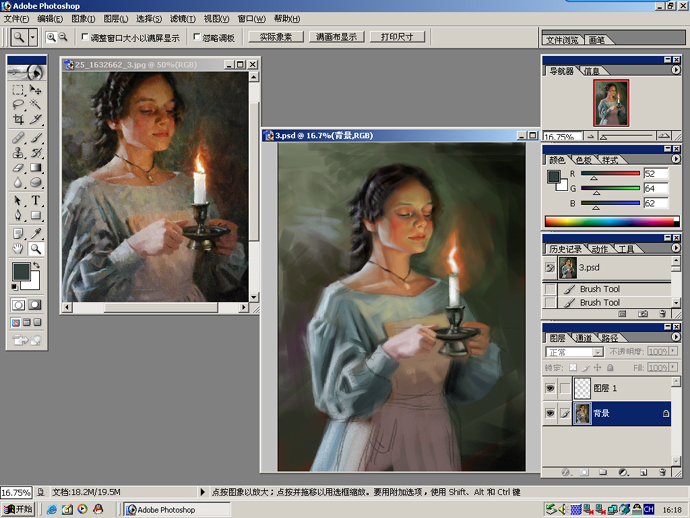Switch to the 动作 tab
The height and width of the screenshot is (518, 690).
[x=599, y=250]
